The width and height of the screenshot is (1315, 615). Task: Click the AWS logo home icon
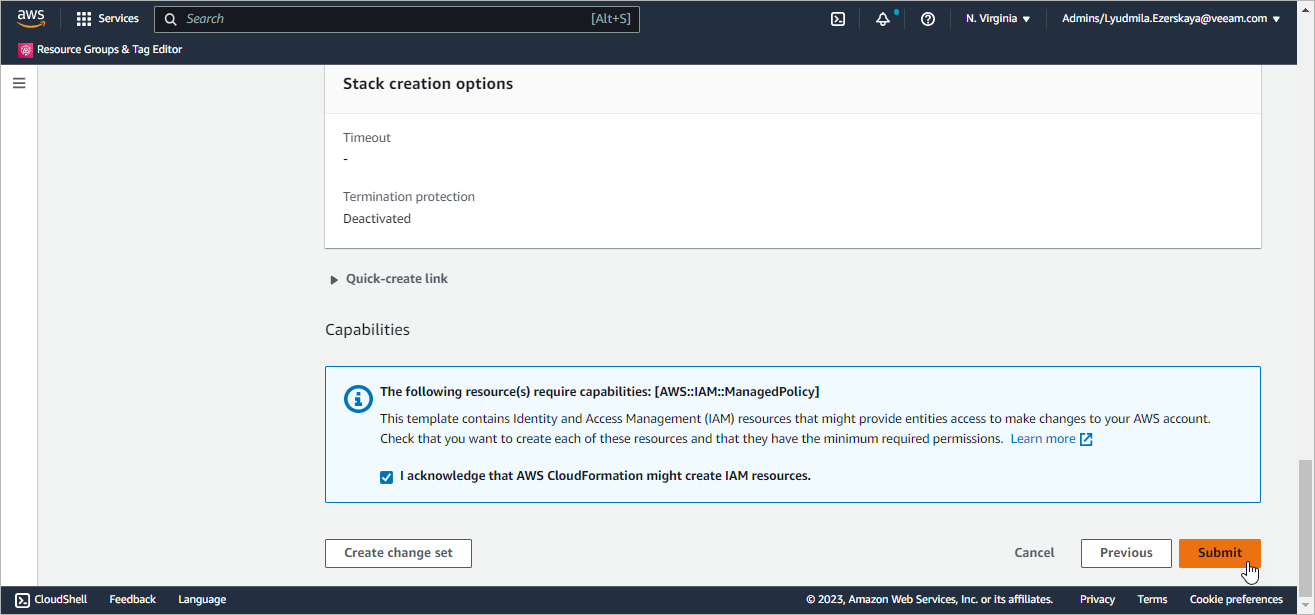[x=31, y=19]
